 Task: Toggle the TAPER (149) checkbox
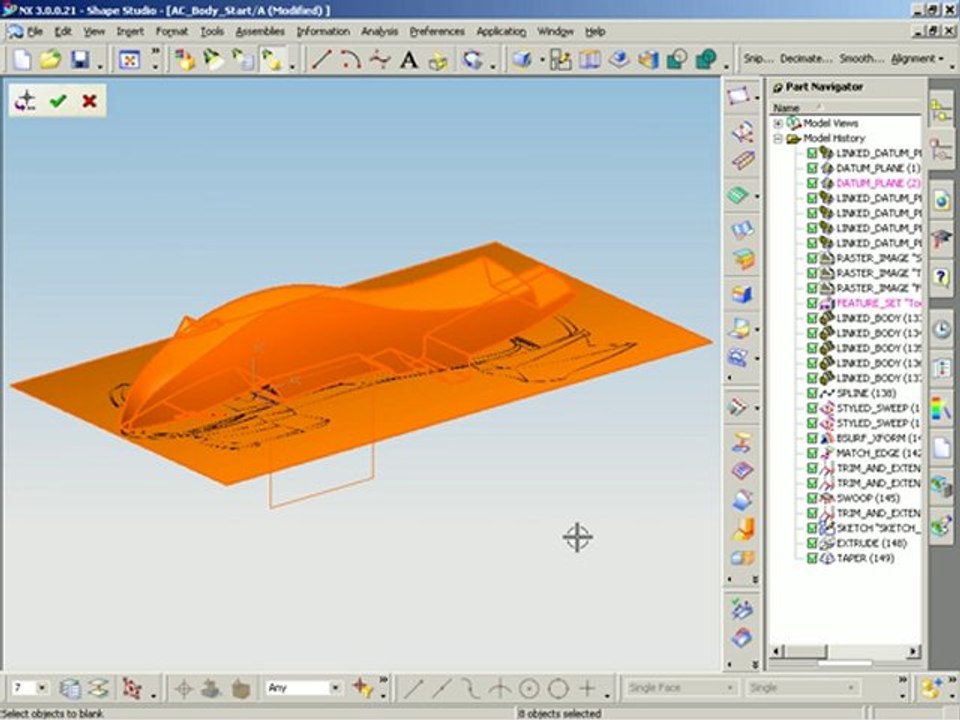[x=812, y=558]
